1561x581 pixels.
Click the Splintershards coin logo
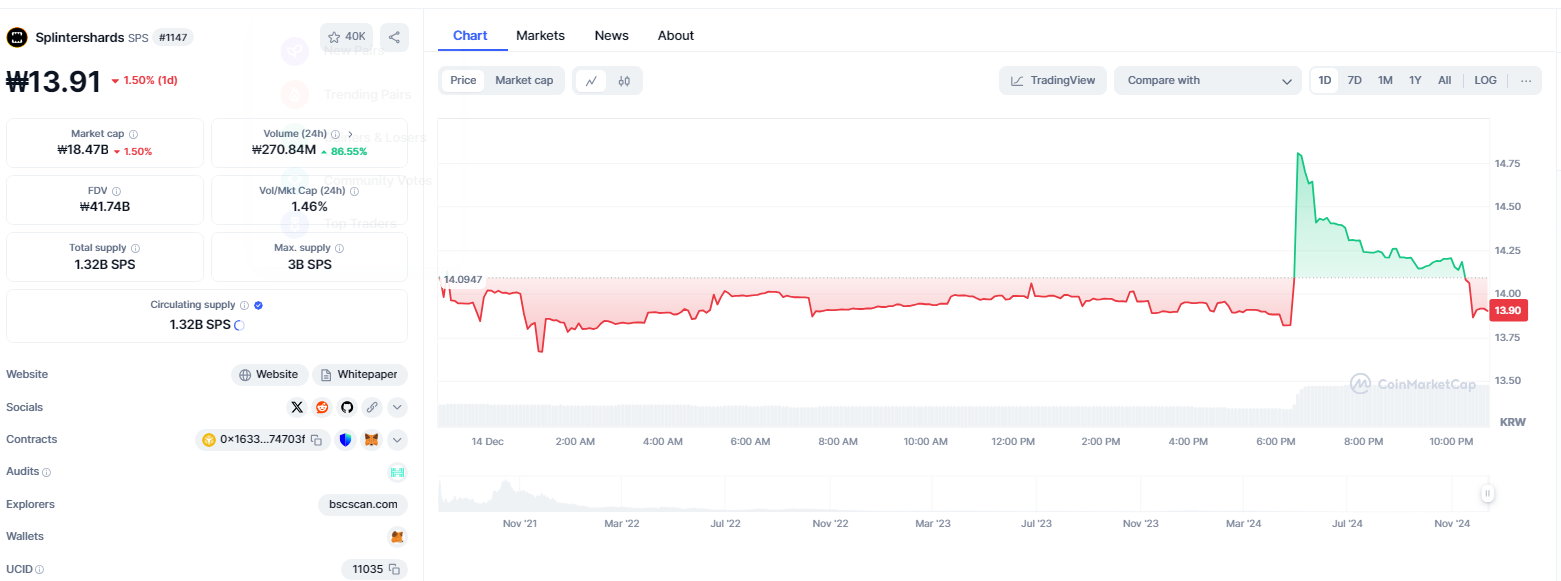(17, 38)
